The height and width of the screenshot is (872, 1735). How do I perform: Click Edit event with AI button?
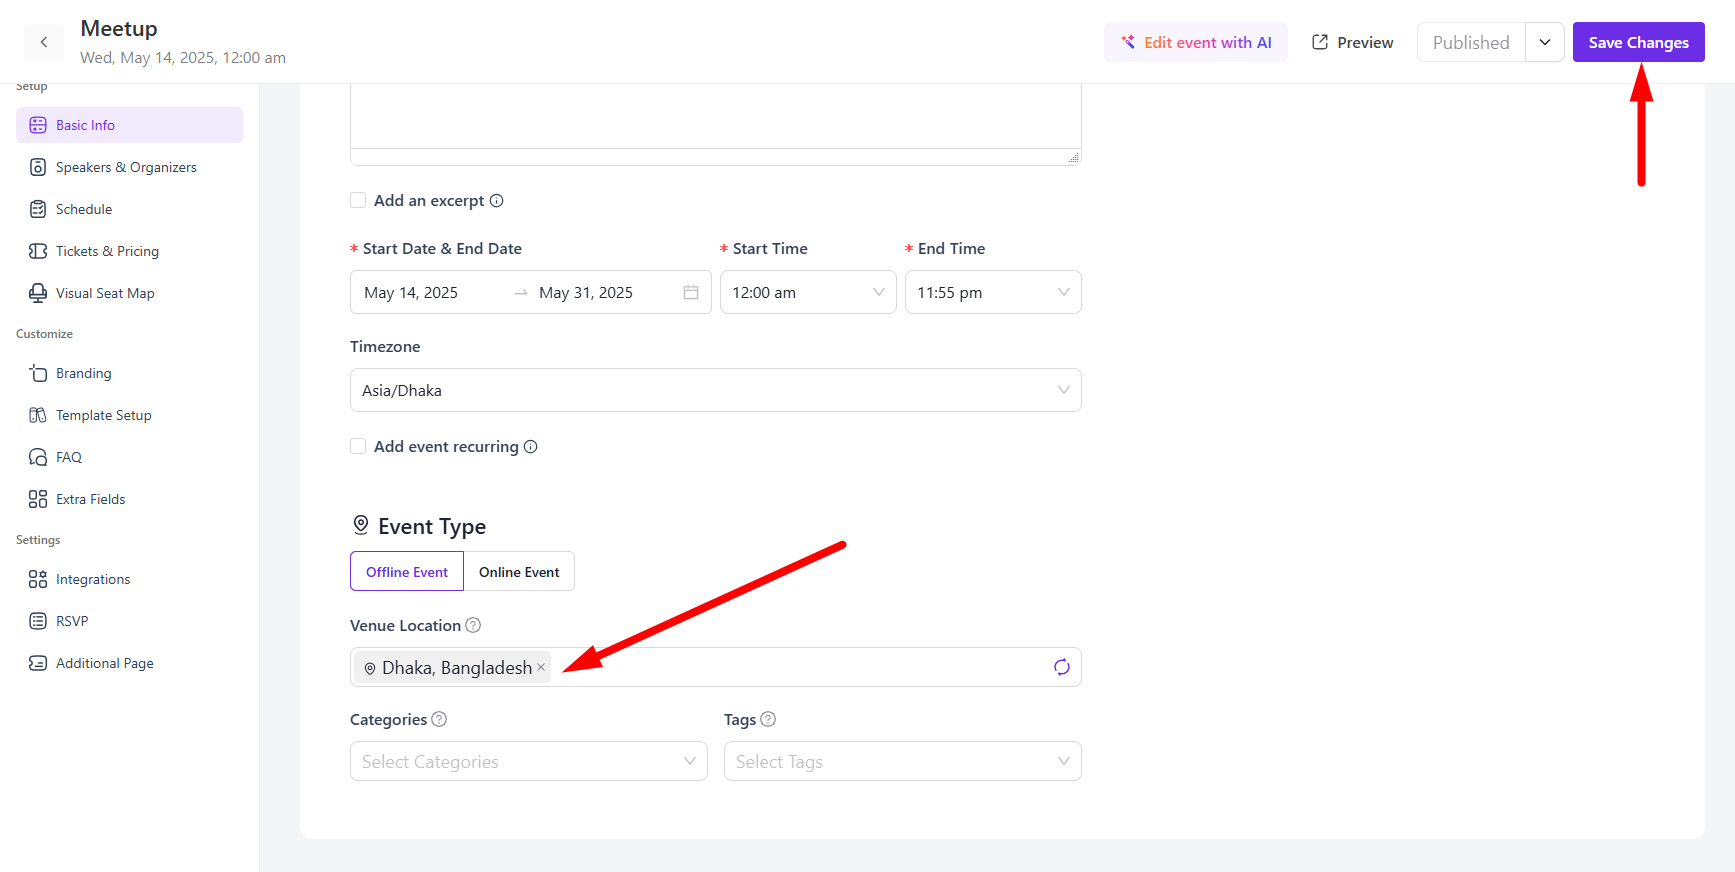(1196, 42)
